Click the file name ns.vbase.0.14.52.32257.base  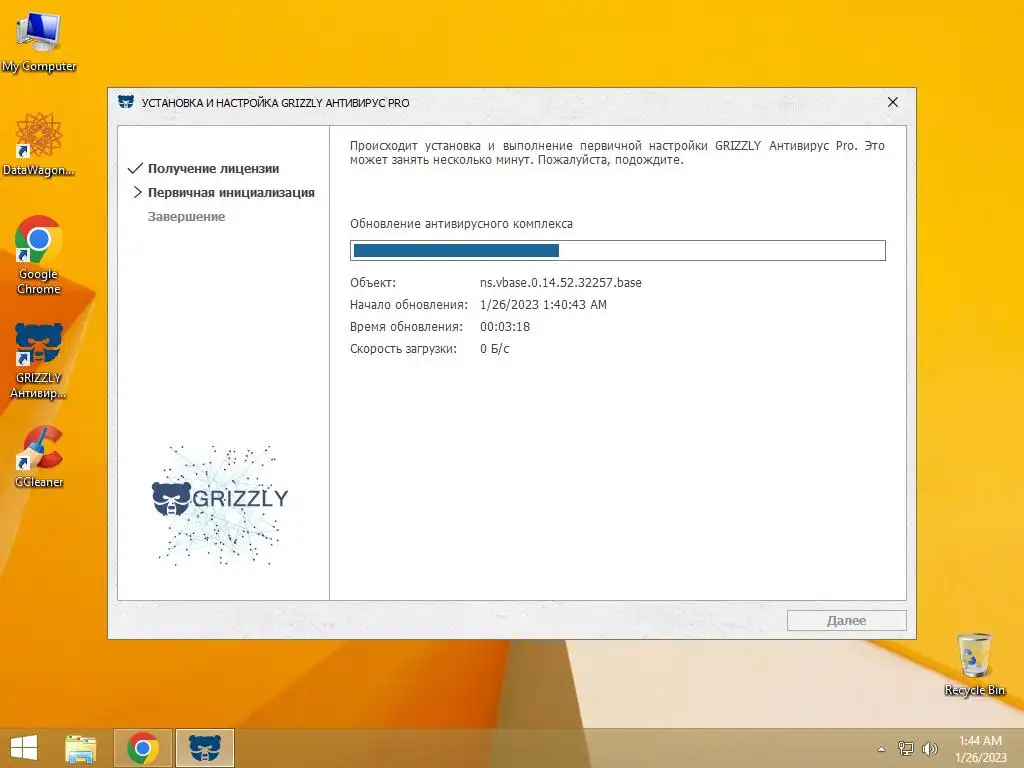[x=560, y=283]
